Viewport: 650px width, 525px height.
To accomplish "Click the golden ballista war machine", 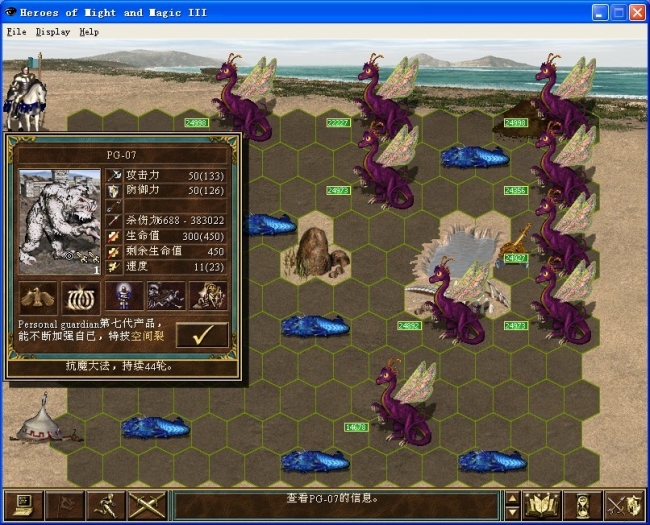I will point(516,243).
